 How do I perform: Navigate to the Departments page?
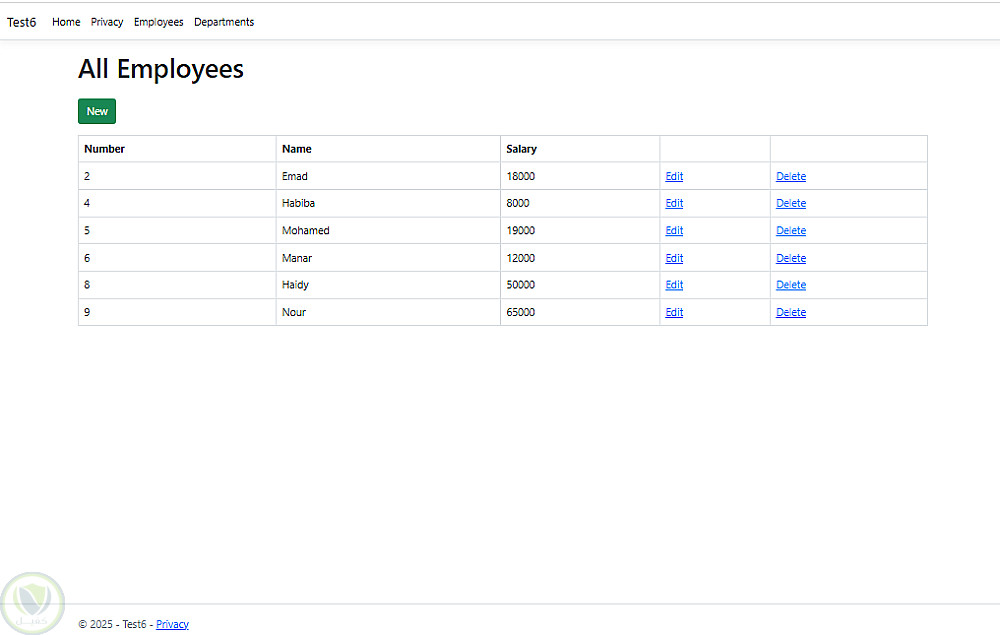[224, 22]
